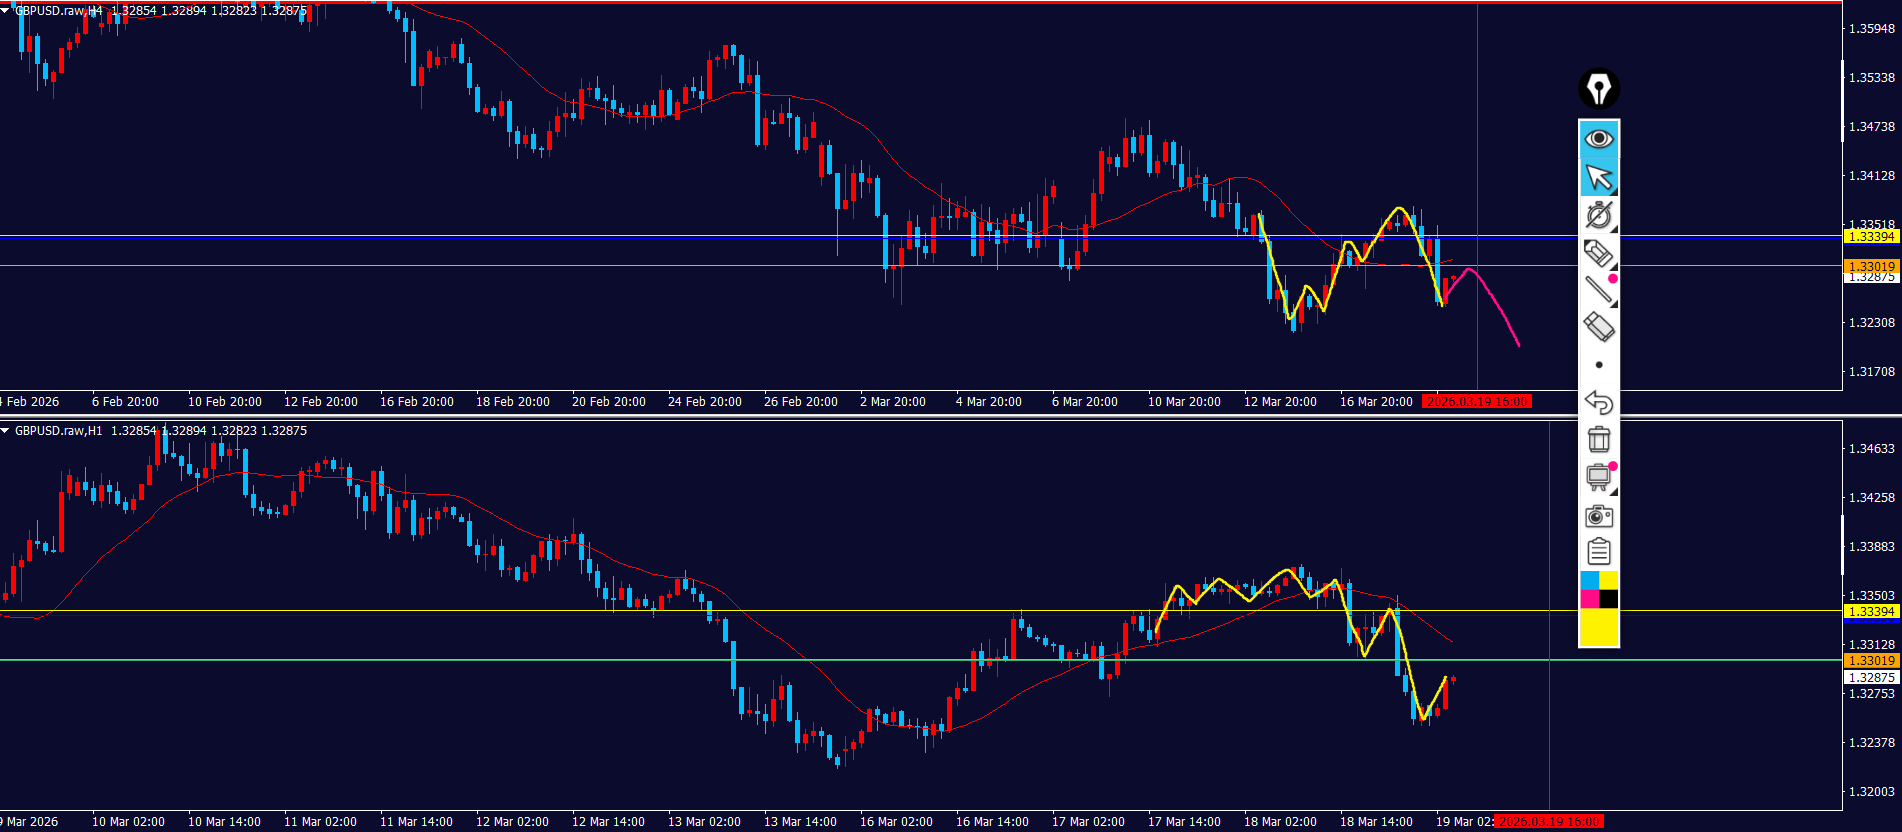Click the brush size dot
This screenshot has height=832, width=1902.
coord(1598,365)
